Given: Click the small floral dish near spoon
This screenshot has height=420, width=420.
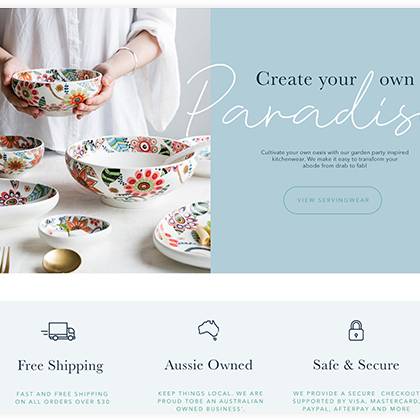Looking at the screenshot, I should click(x=74, y=229).
